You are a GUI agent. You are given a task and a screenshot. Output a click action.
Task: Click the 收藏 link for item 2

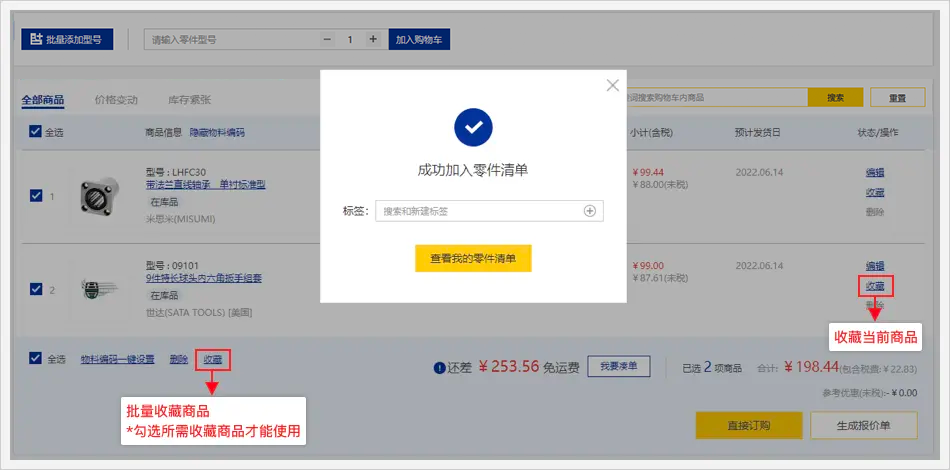875,286
